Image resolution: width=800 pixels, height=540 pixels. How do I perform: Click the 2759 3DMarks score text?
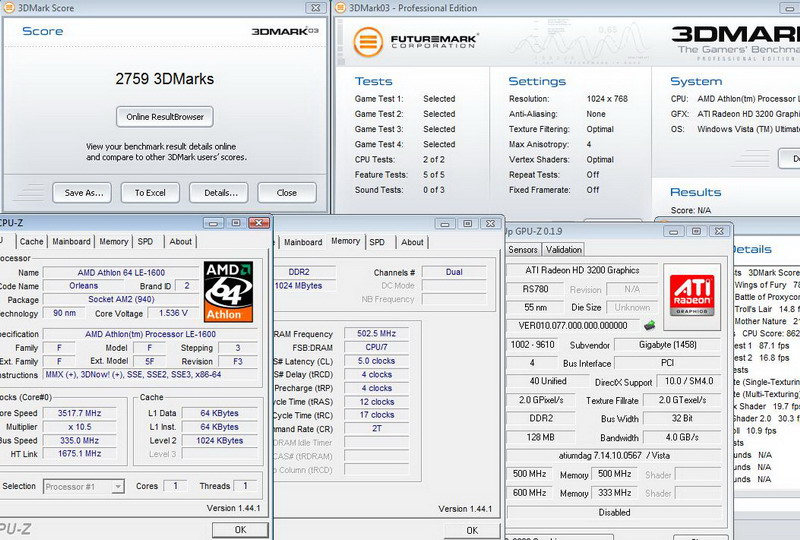click(164, 79)
